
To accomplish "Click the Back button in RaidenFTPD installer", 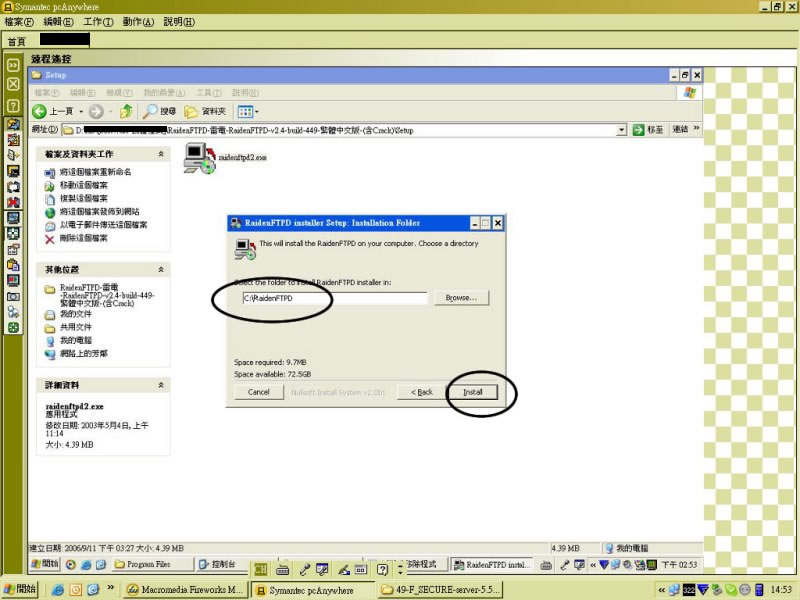I will [x=421, y=392].
